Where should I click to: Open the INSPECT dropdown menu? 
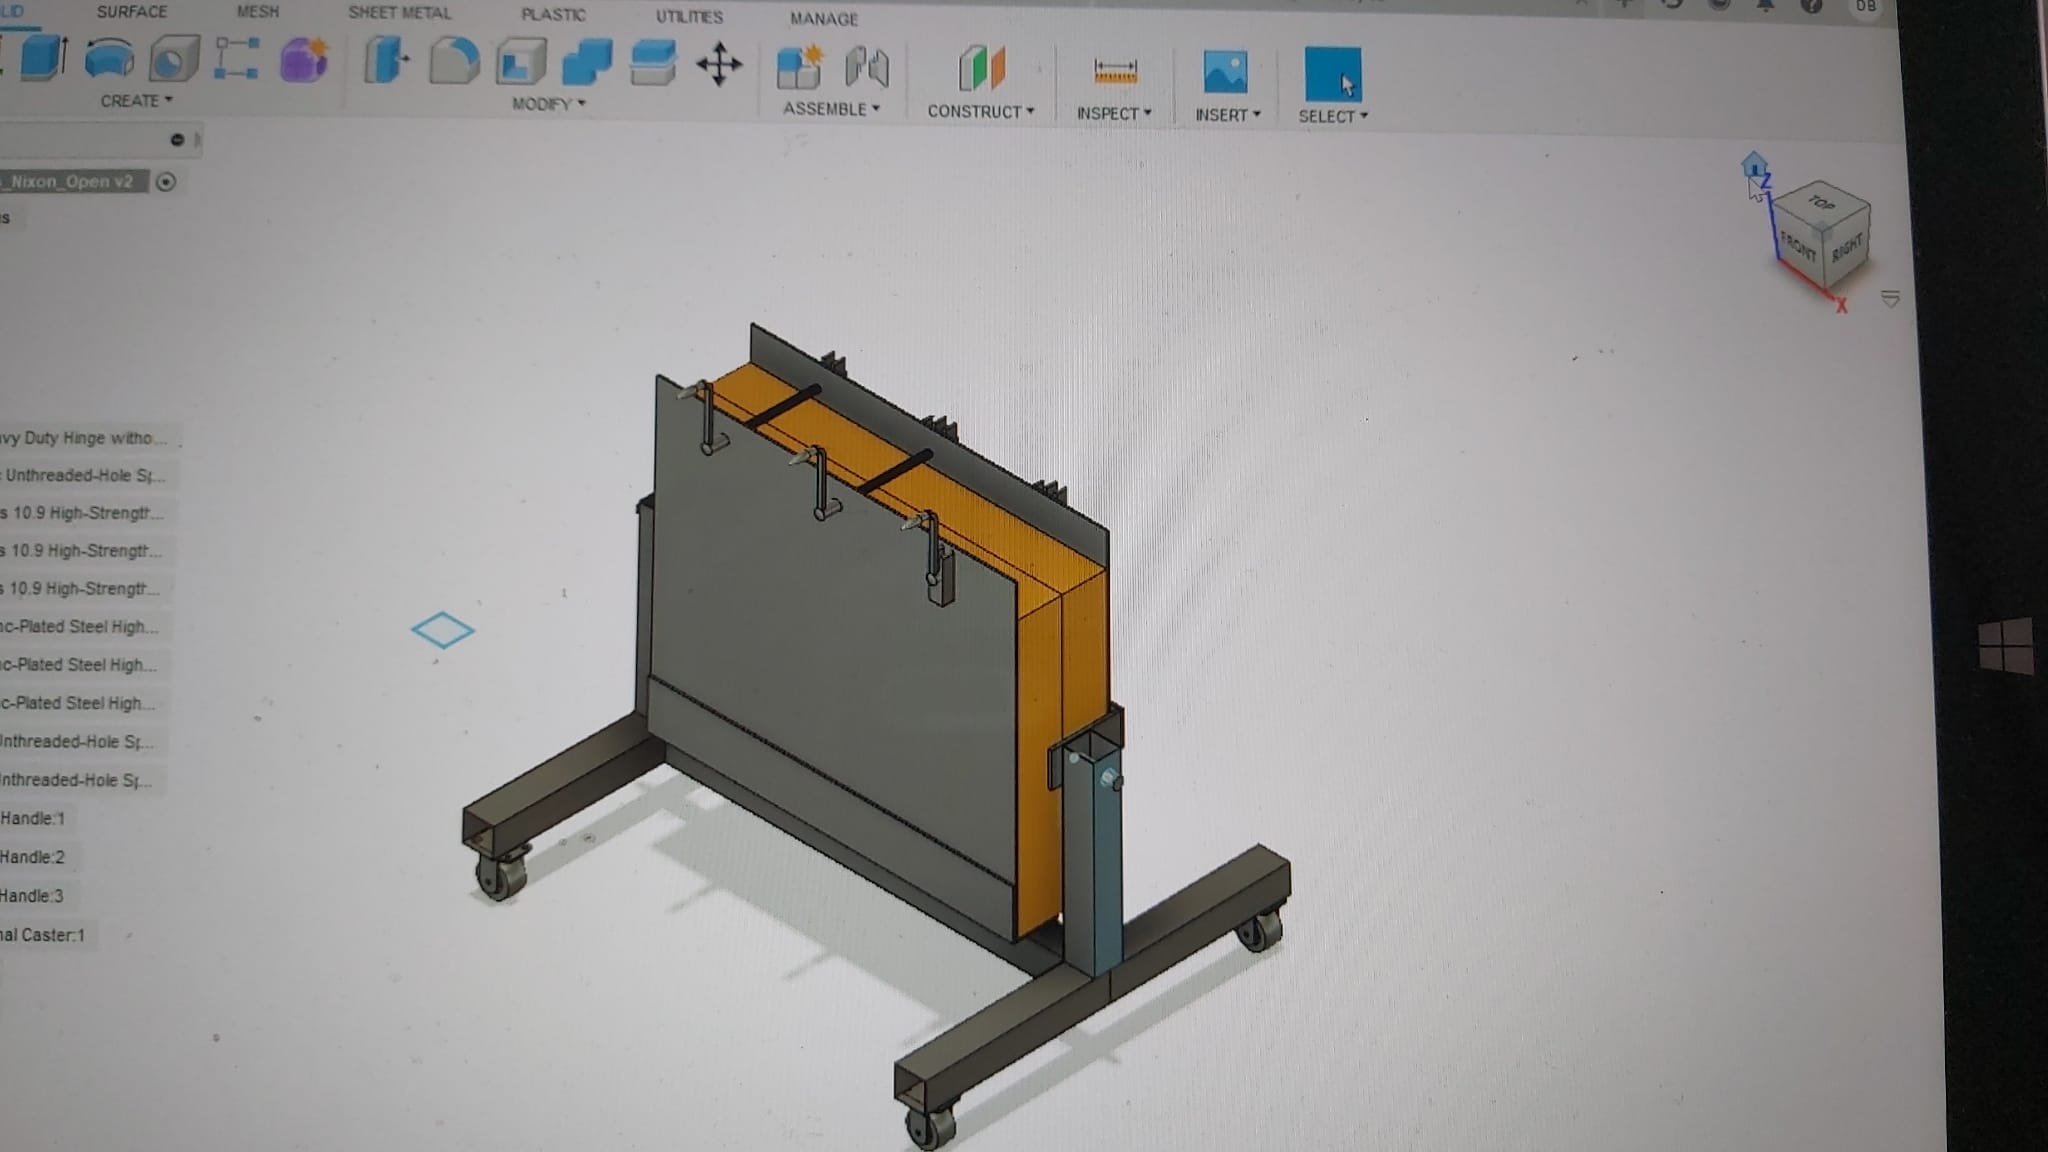[x=1114, y=114]
